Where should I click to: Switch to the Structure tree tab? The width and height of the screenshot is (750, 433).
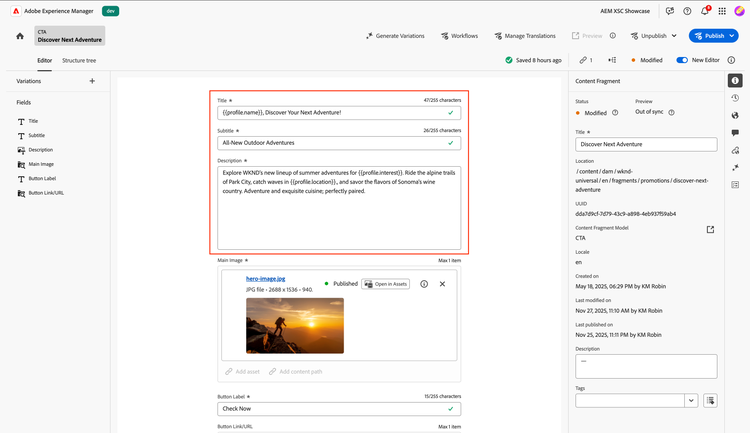tap(79, 60)
